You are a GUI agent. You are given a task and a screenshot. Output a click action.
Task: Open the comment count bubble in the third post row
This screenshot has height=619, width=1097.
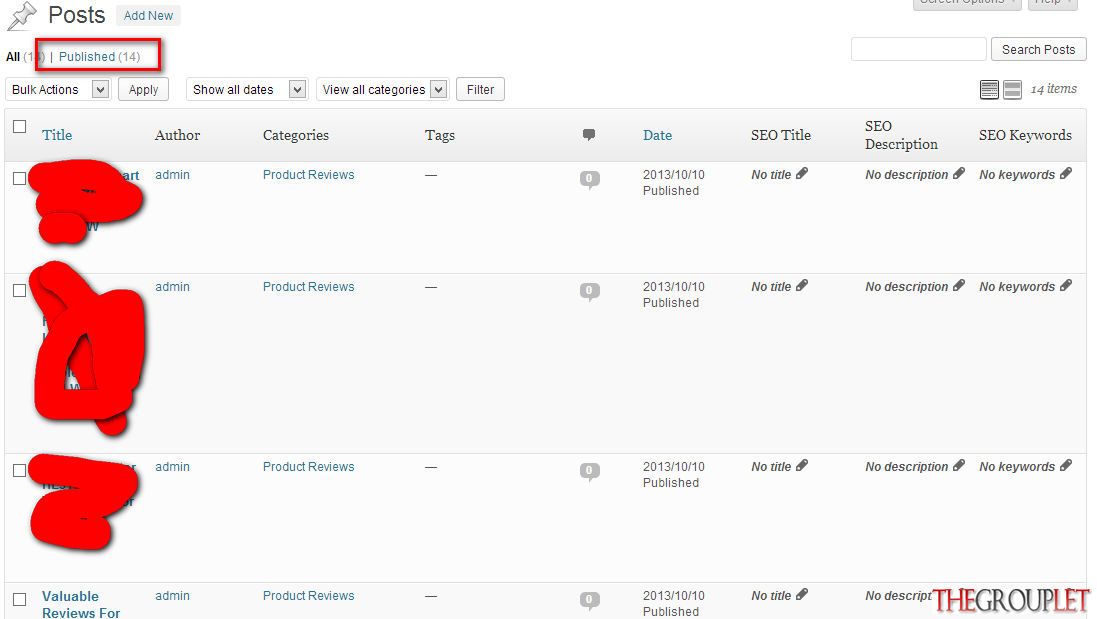coord(589,471)
